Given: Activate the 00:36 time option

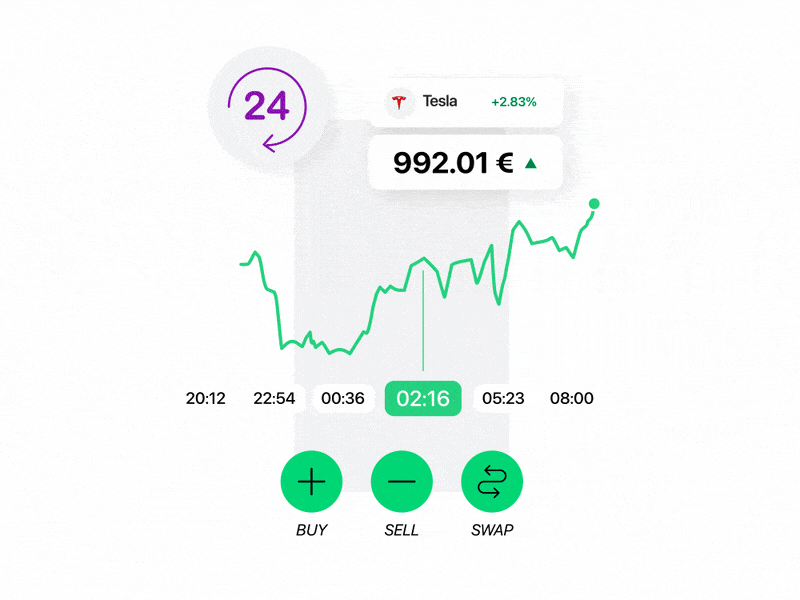Looking at the screenshot, I should click(x=344, y=398).
